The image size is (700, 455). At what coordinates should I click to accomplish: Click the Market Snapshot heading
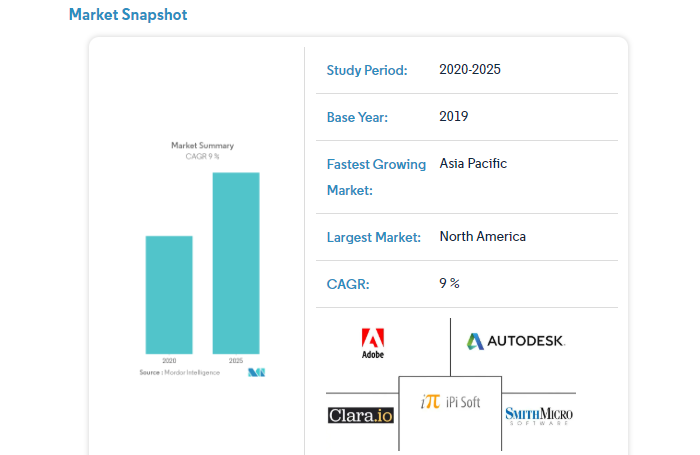tap(128, 15)
